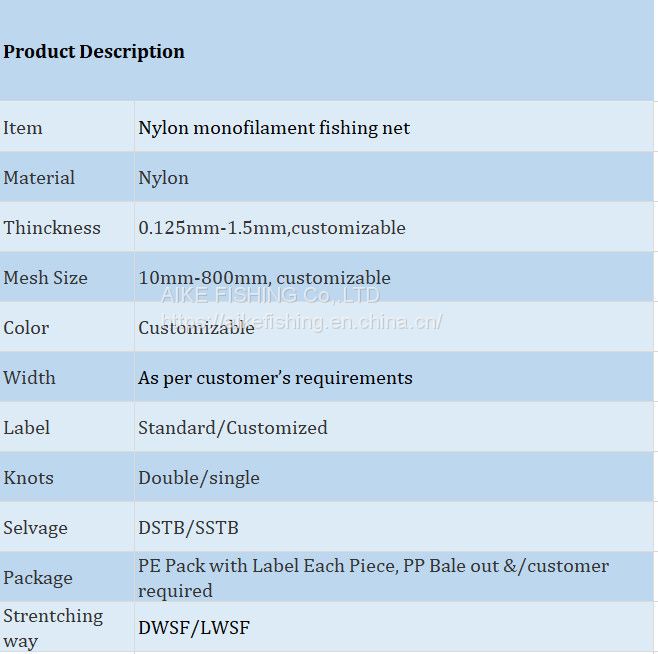Click the Knots row label
Image resolution: width=658 pixels, height=654 pixels.
28,478
